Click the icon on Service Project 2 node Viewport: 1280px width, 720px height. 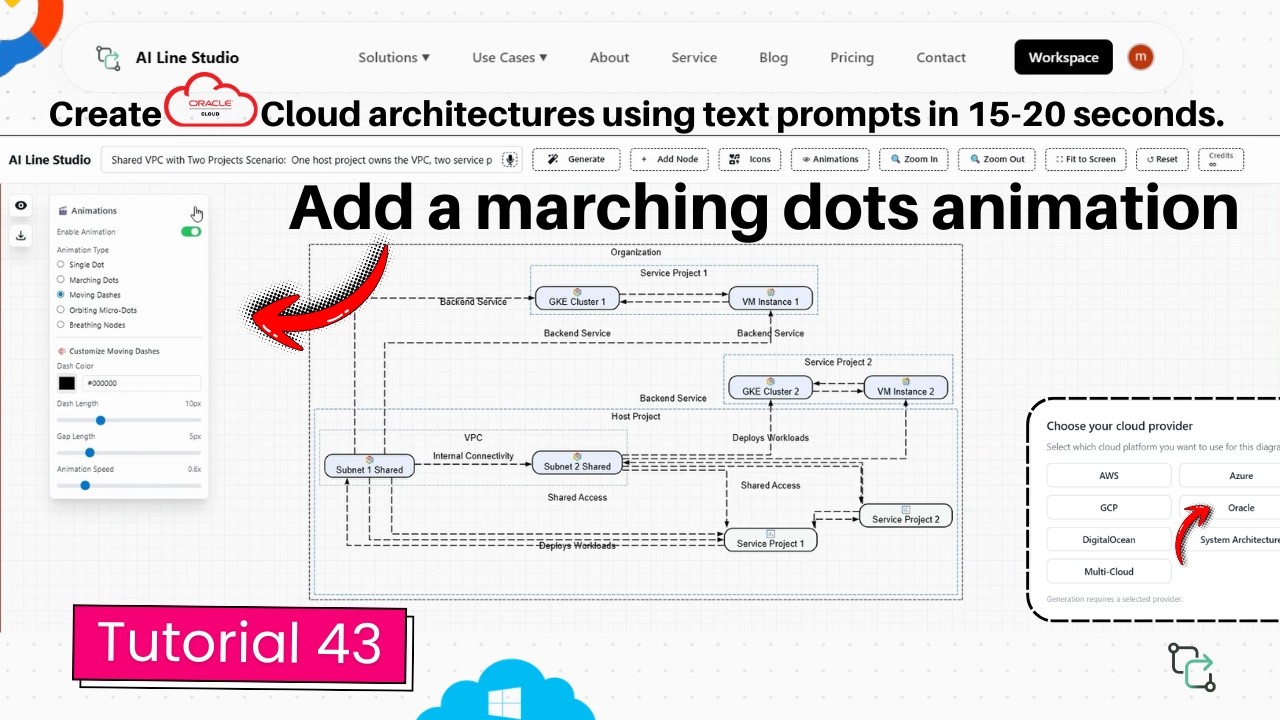point(906,510)
